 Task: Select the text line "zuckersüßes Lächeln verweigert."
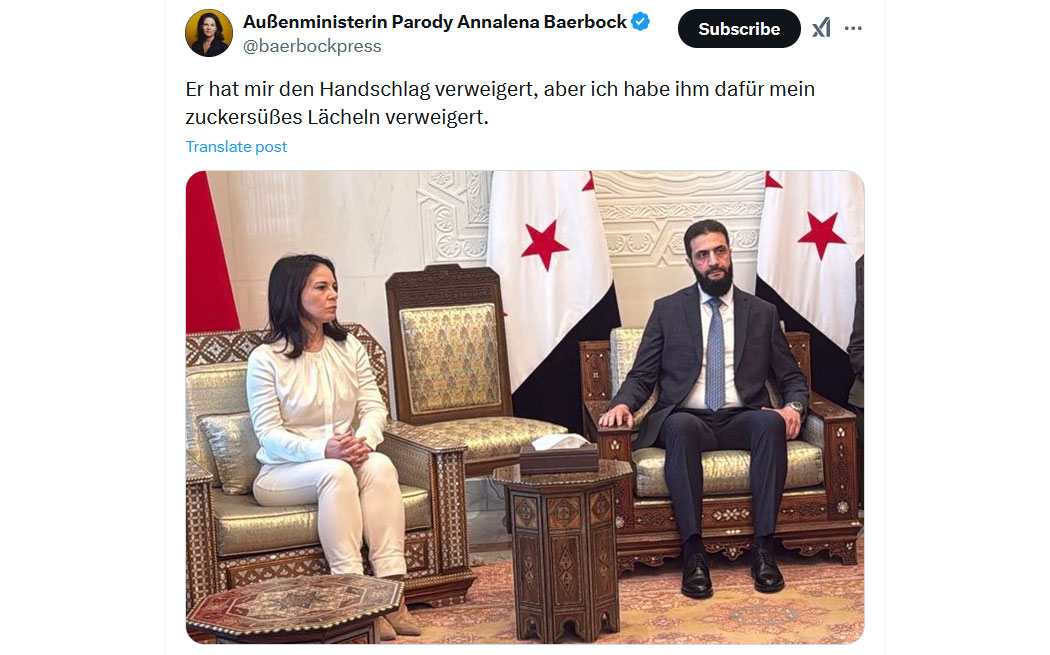click(x=337, y=117)
